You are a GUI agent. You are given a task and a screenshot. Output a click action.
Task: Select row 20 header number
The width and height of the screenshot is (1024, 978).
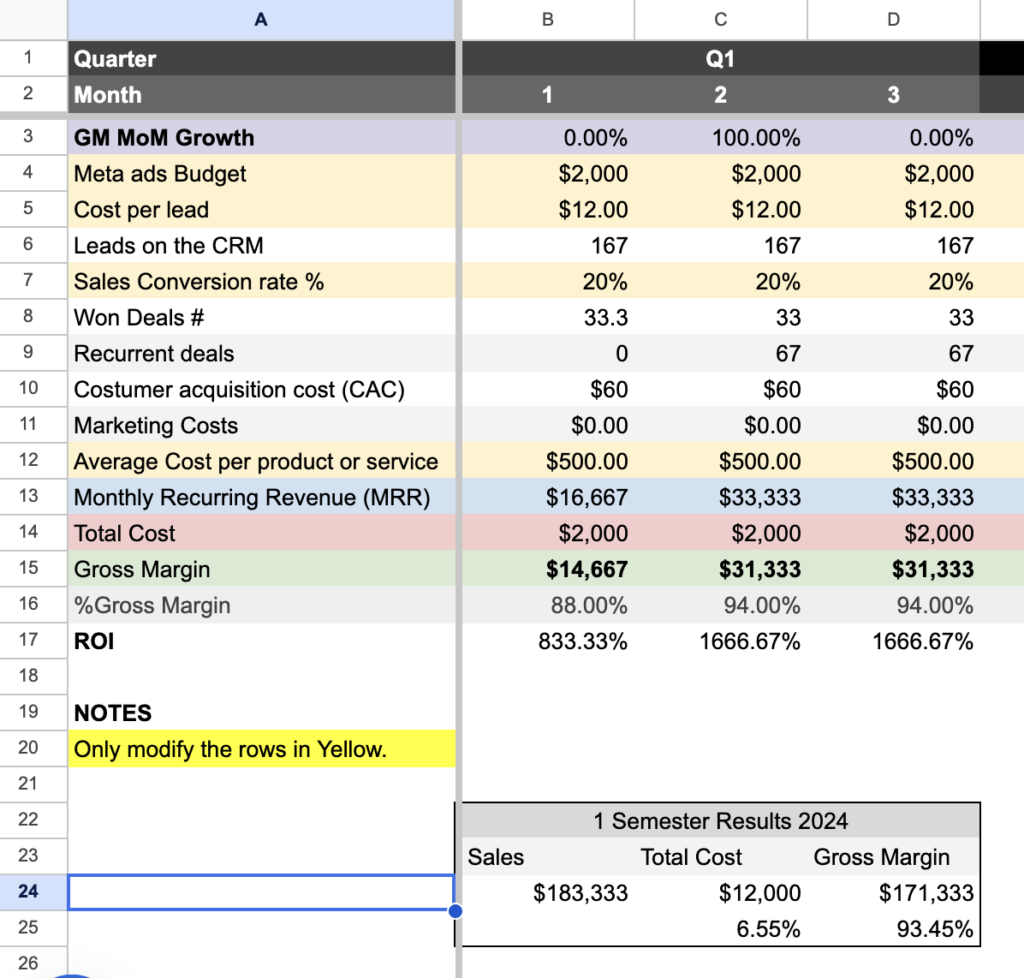(x=28, y=748)
